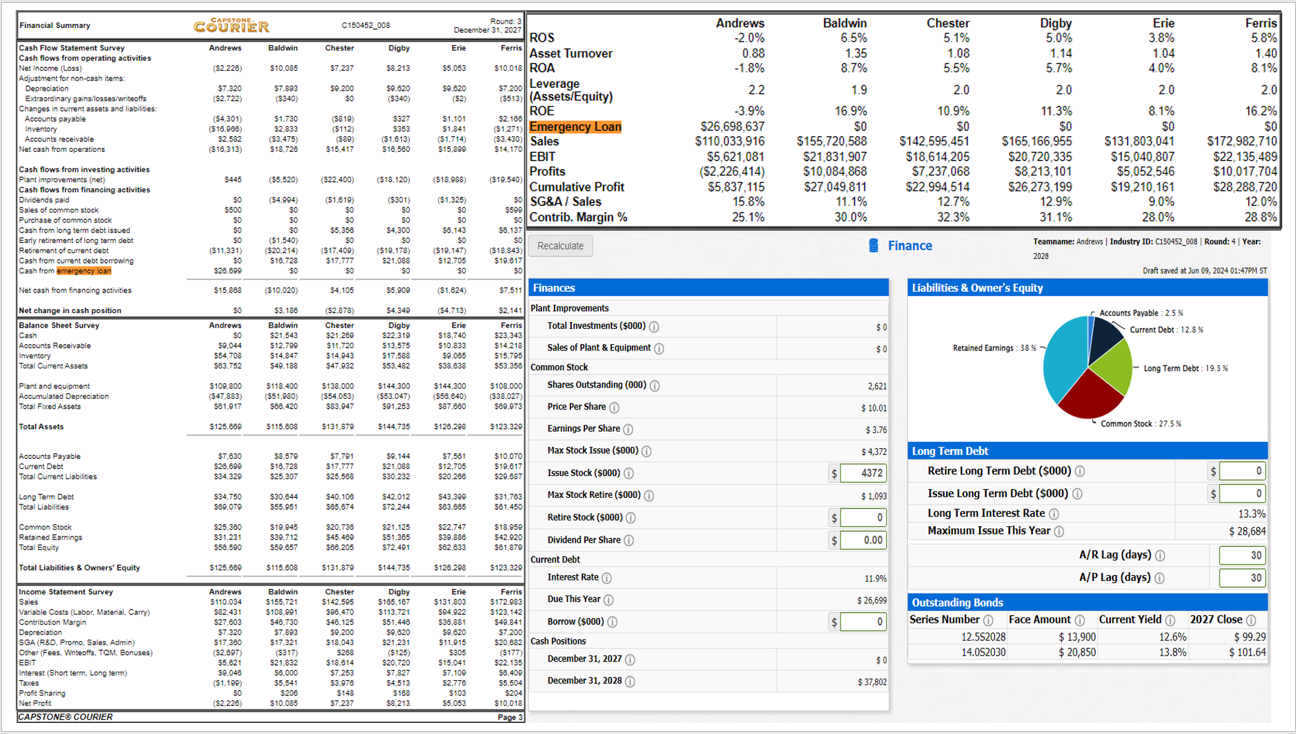The image size is (1296, 734).
Task: Select the Dividend Per Share input field
Action: coord(863,540)
